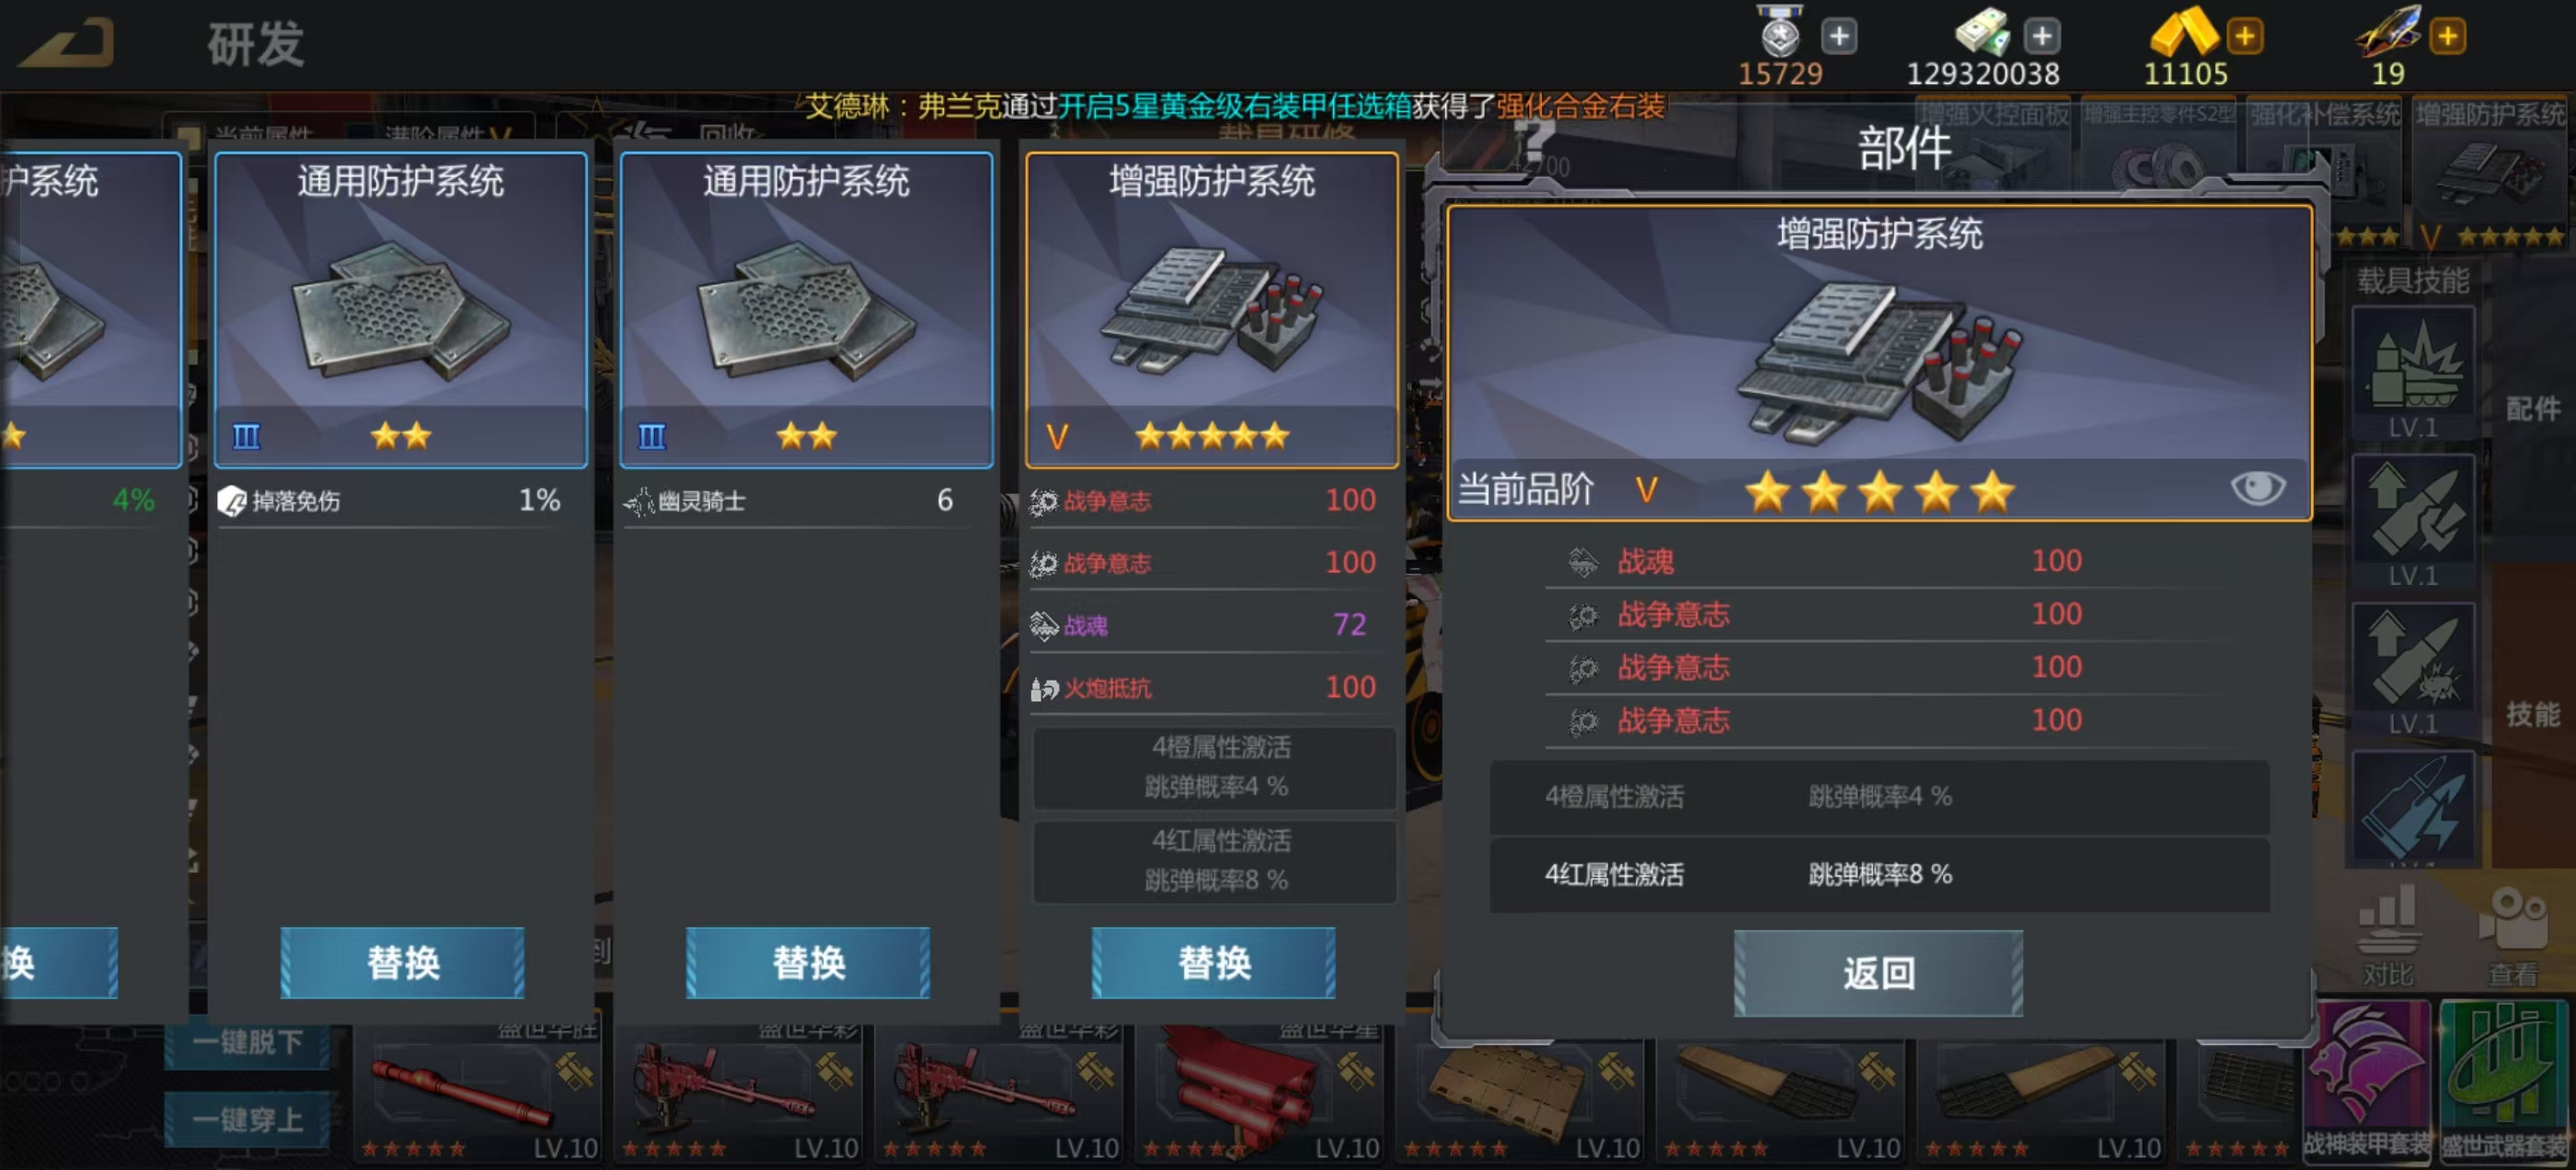Replace with the 增强防护系统 five-star part
Image resolution: width=2576 pixels, height=1170 pixels.
click(x=1213, y=962)
